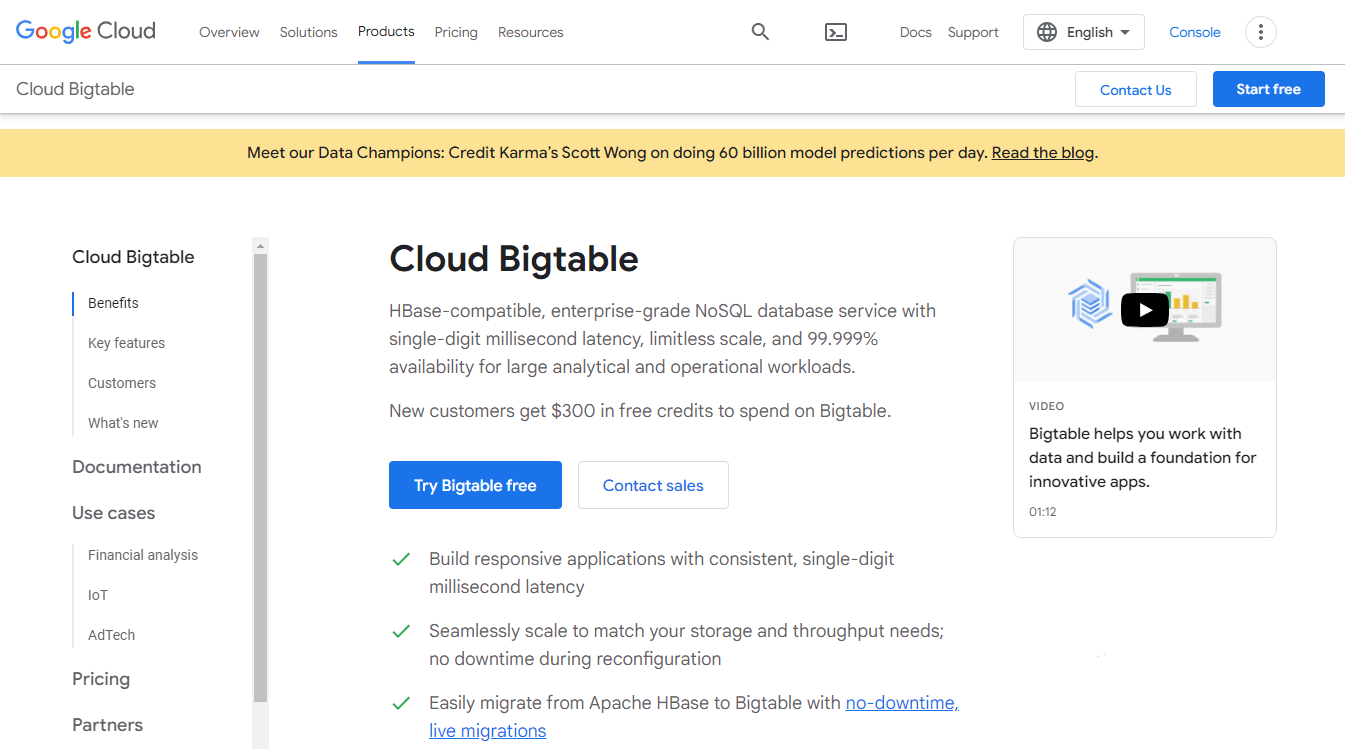Image resolution: width=1345 pixels, height=749 pixels.
Task: Open Customers sidebar item
Action: tap(122, 383)
